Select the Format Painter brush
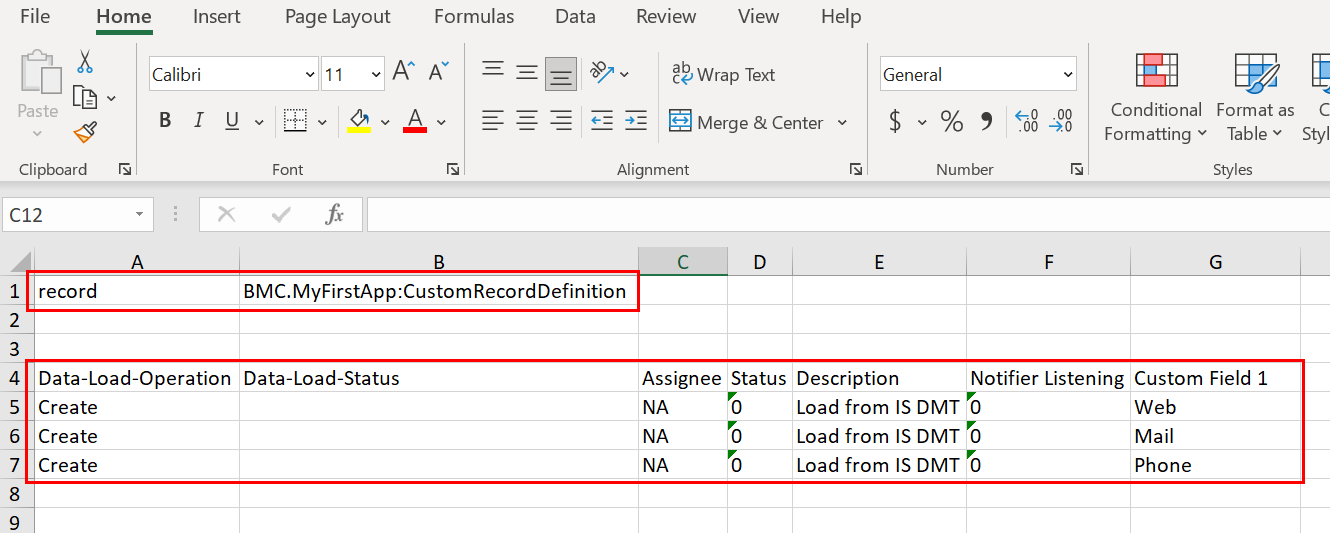 [x=85, y=132]
